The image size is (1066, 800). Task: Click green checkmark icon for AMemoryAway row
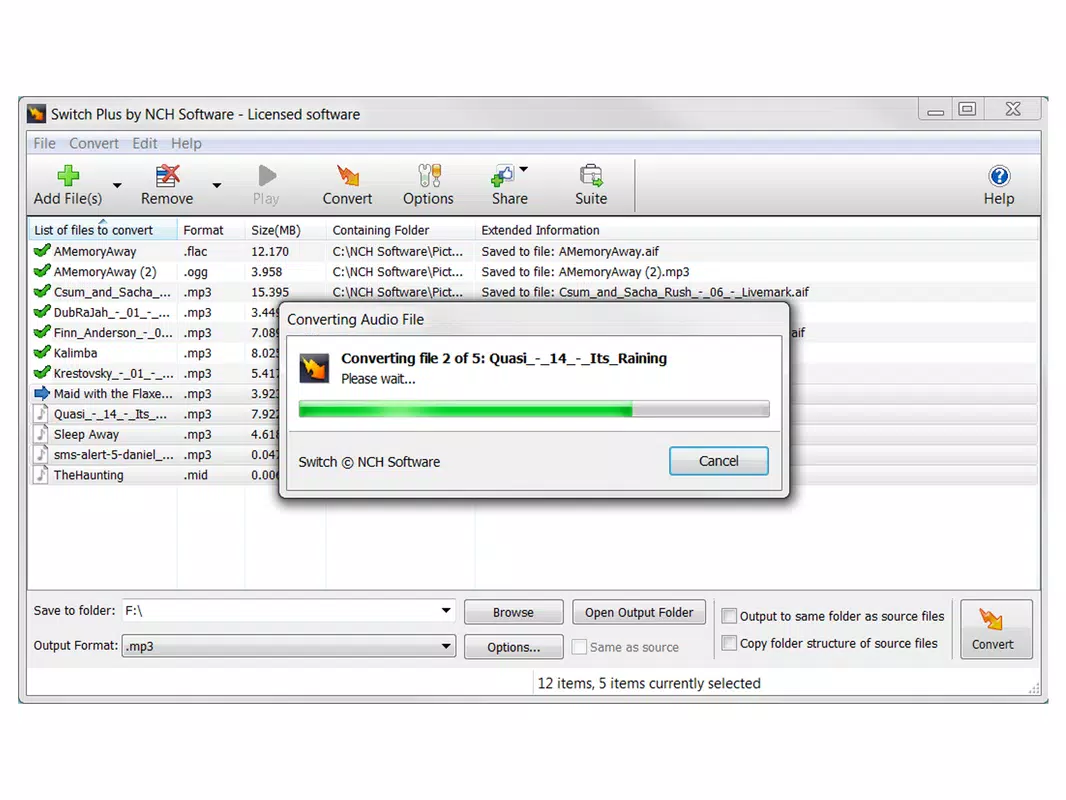click(x=42, y=251)
